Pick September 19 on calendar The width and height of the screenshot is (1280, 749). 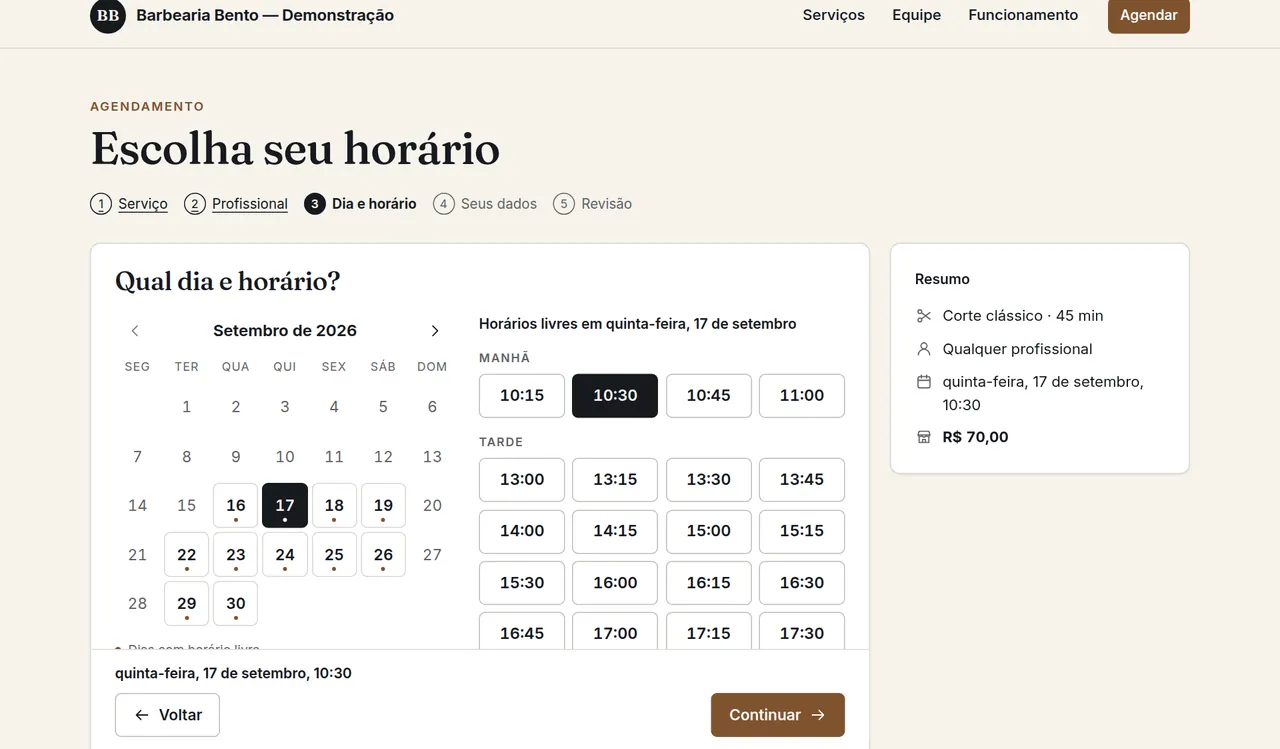(x=383, y=506)
